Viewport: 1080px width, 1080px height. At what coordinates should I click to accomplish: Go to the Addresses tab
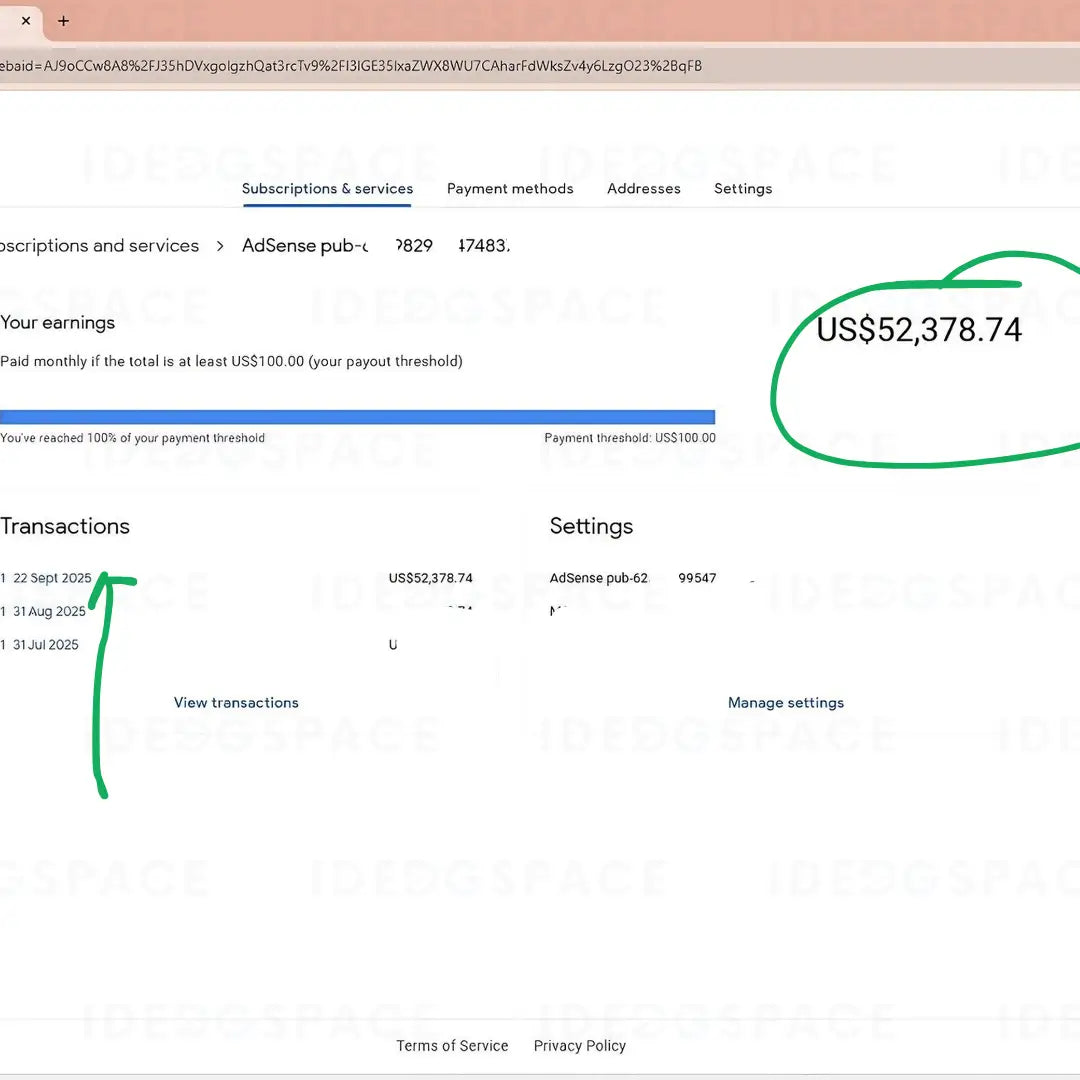(643, 189)
